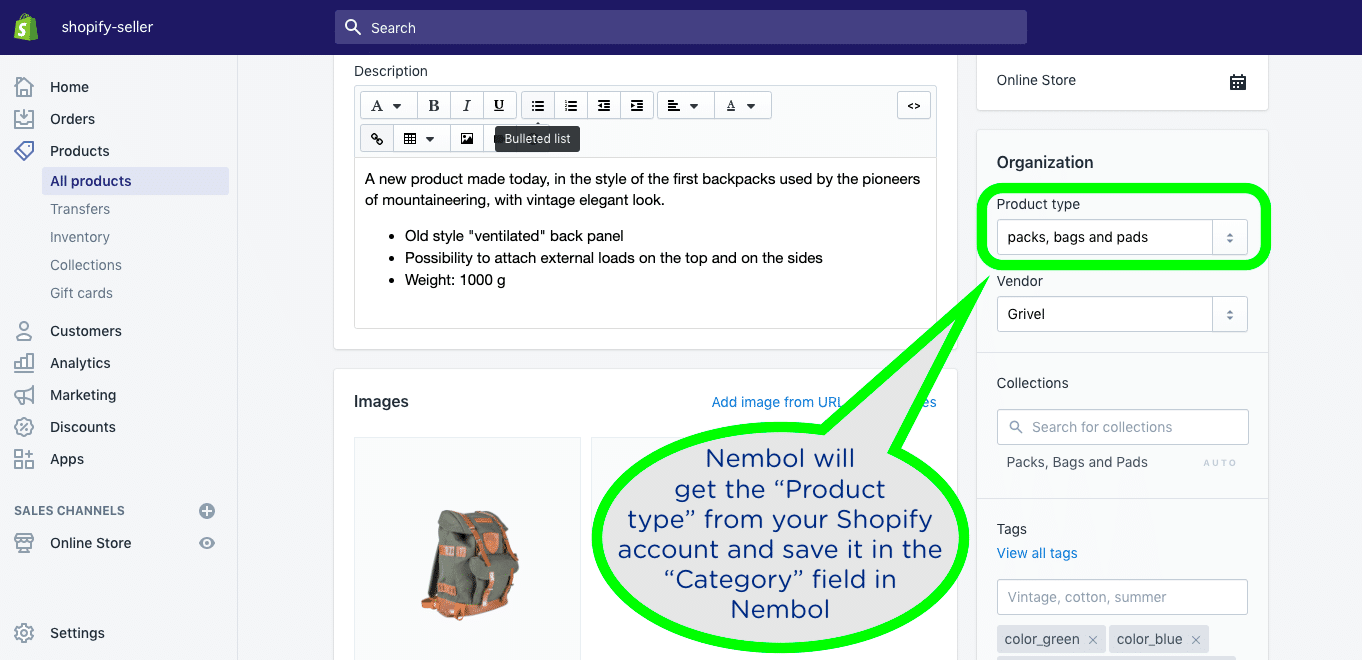
Task: Click Add image from URL link
Action: [777, 402]
